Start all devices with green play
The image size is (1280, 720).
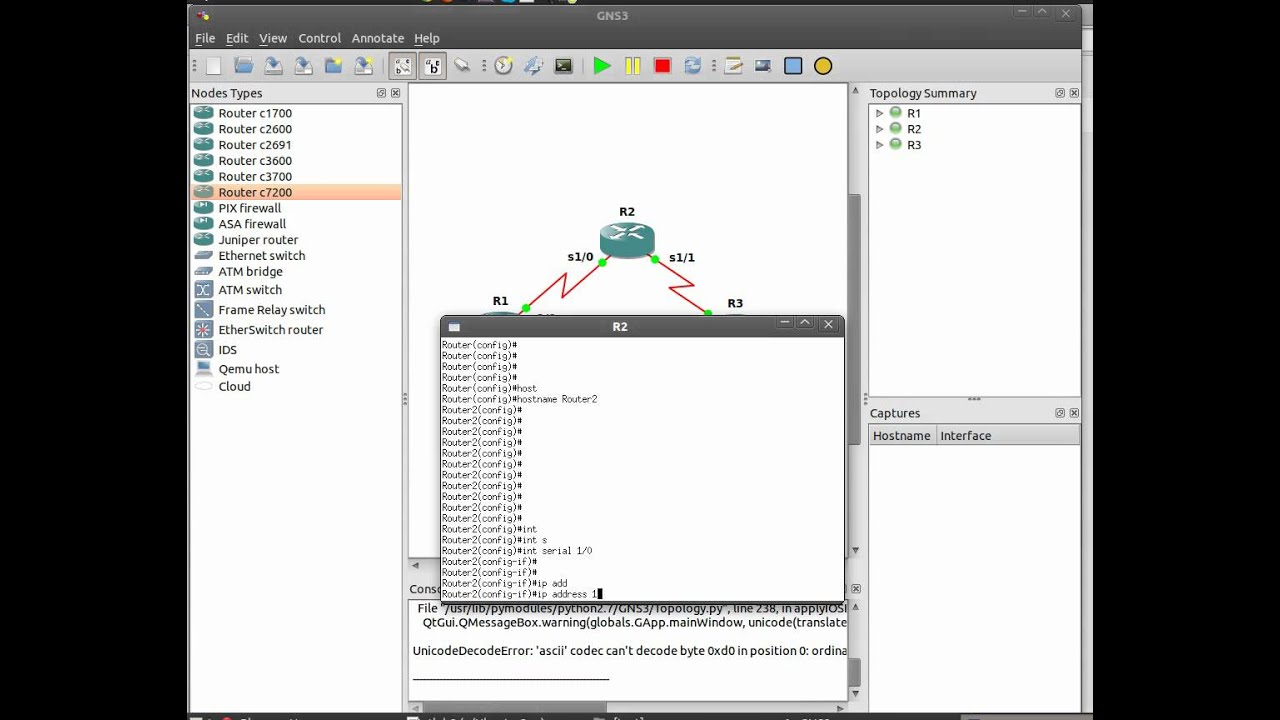tap(602, 66)
